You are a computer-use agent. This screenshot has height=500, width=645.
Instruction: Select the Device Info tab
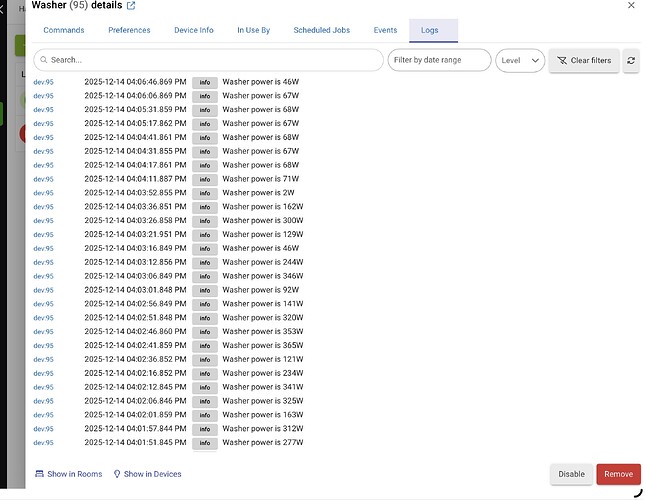[x=194, y=31]
